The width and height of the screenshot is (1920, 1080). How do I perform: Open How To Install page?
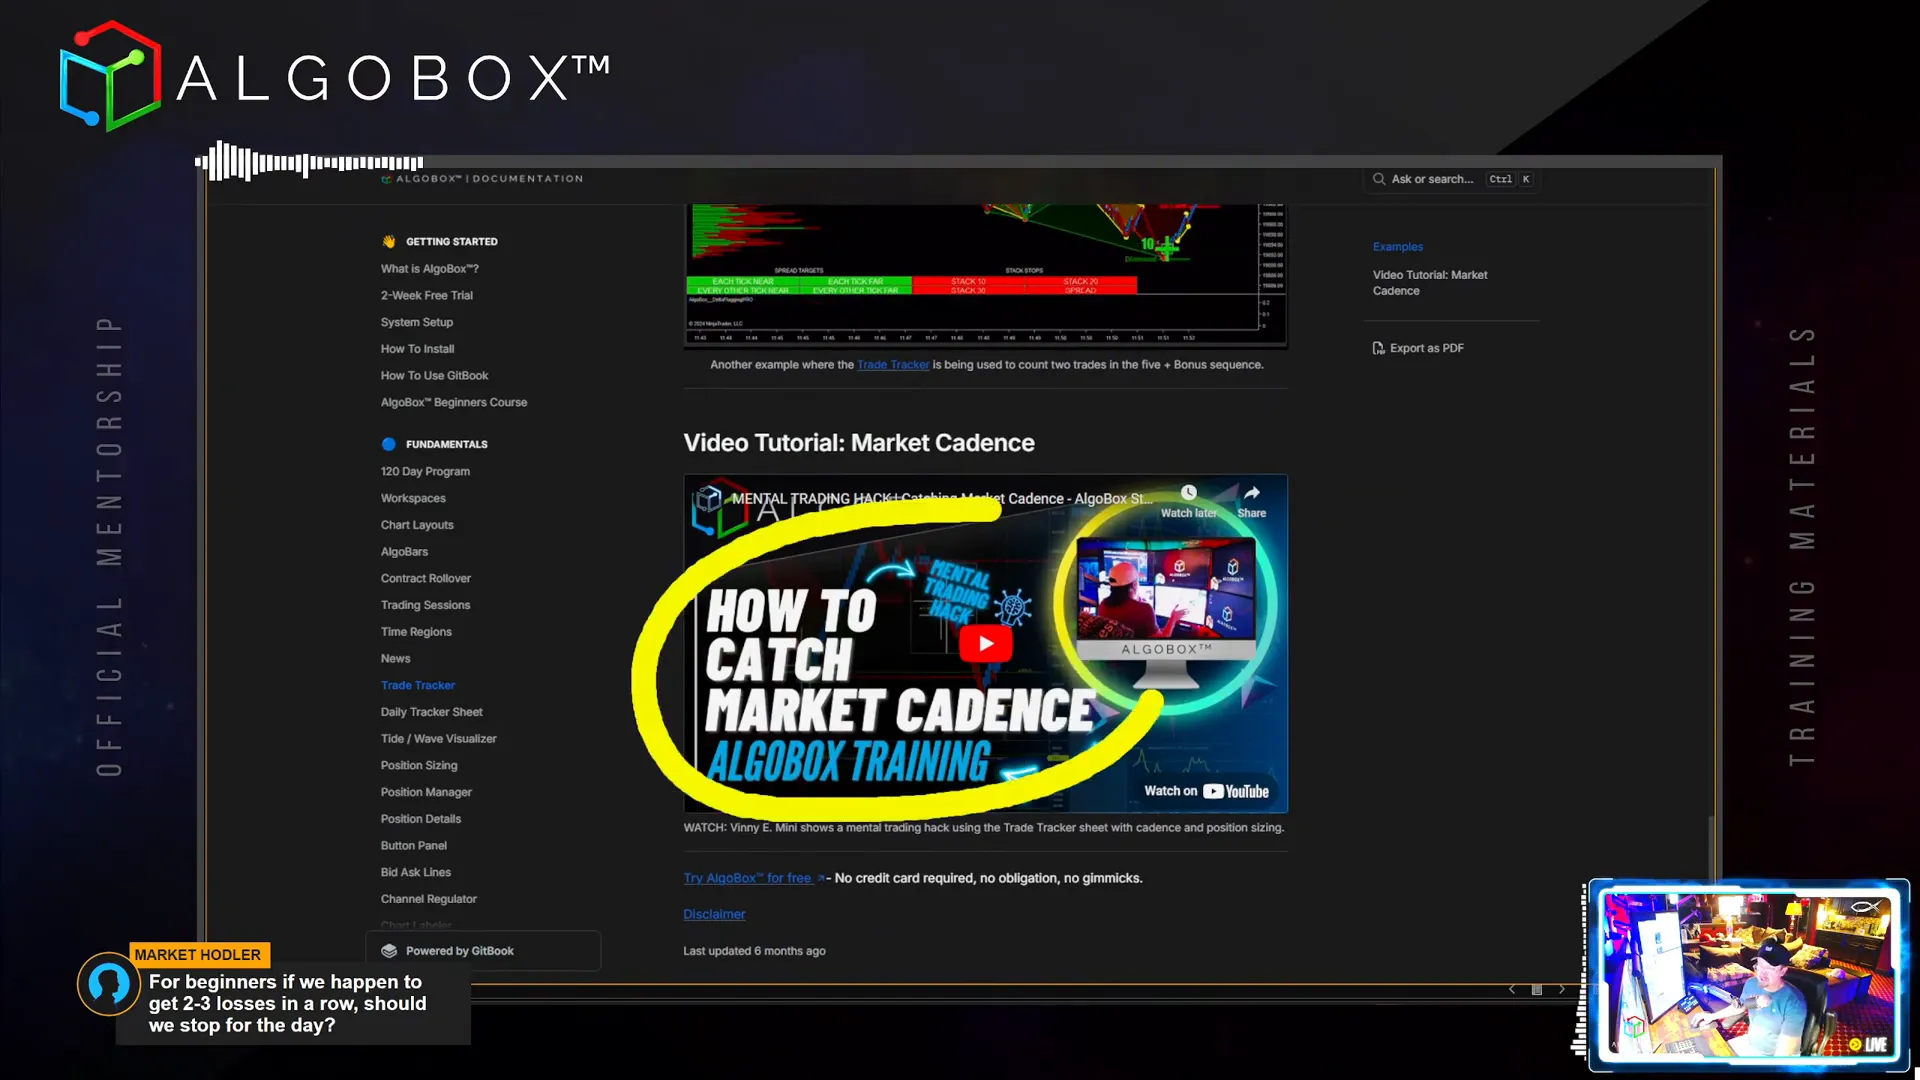(417, 349)
